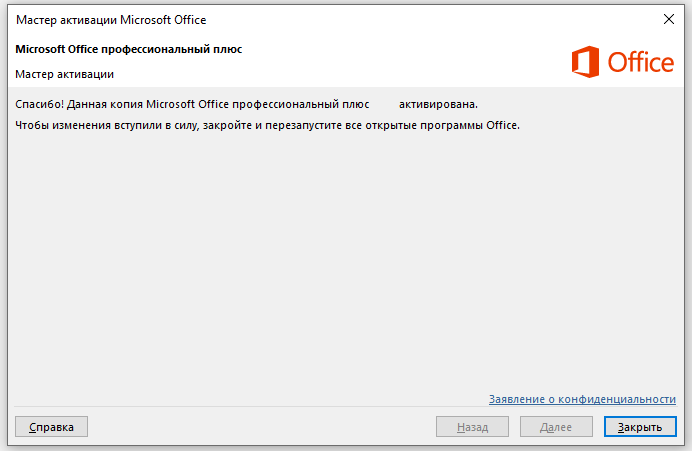Click the Спасибо activation confirmation message
This screenshot has height=451, width=692.
(246, 104)
